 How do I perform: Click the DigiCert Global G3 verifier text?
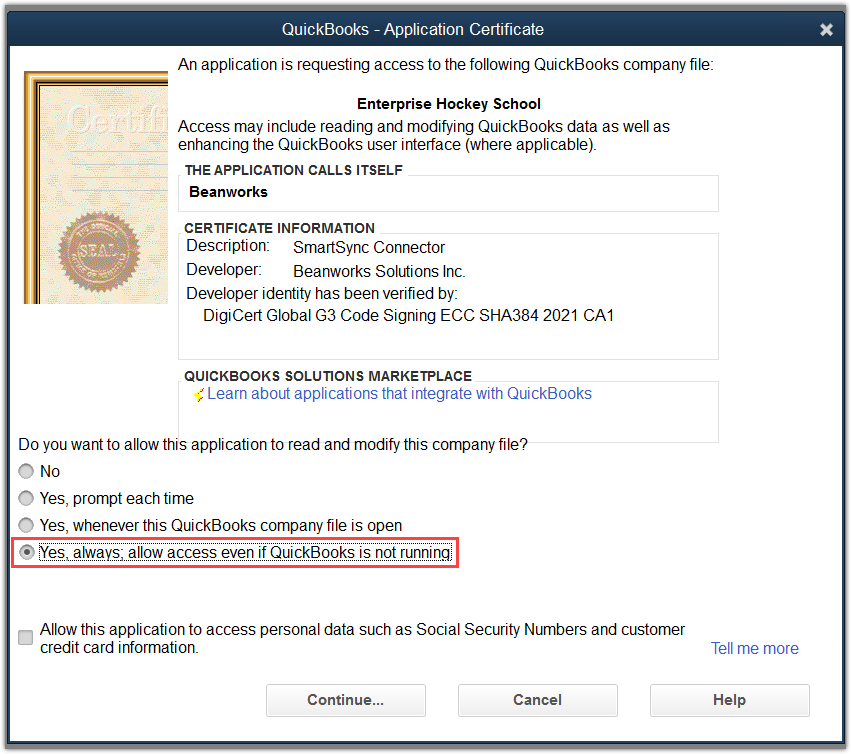tap(408, 315)
